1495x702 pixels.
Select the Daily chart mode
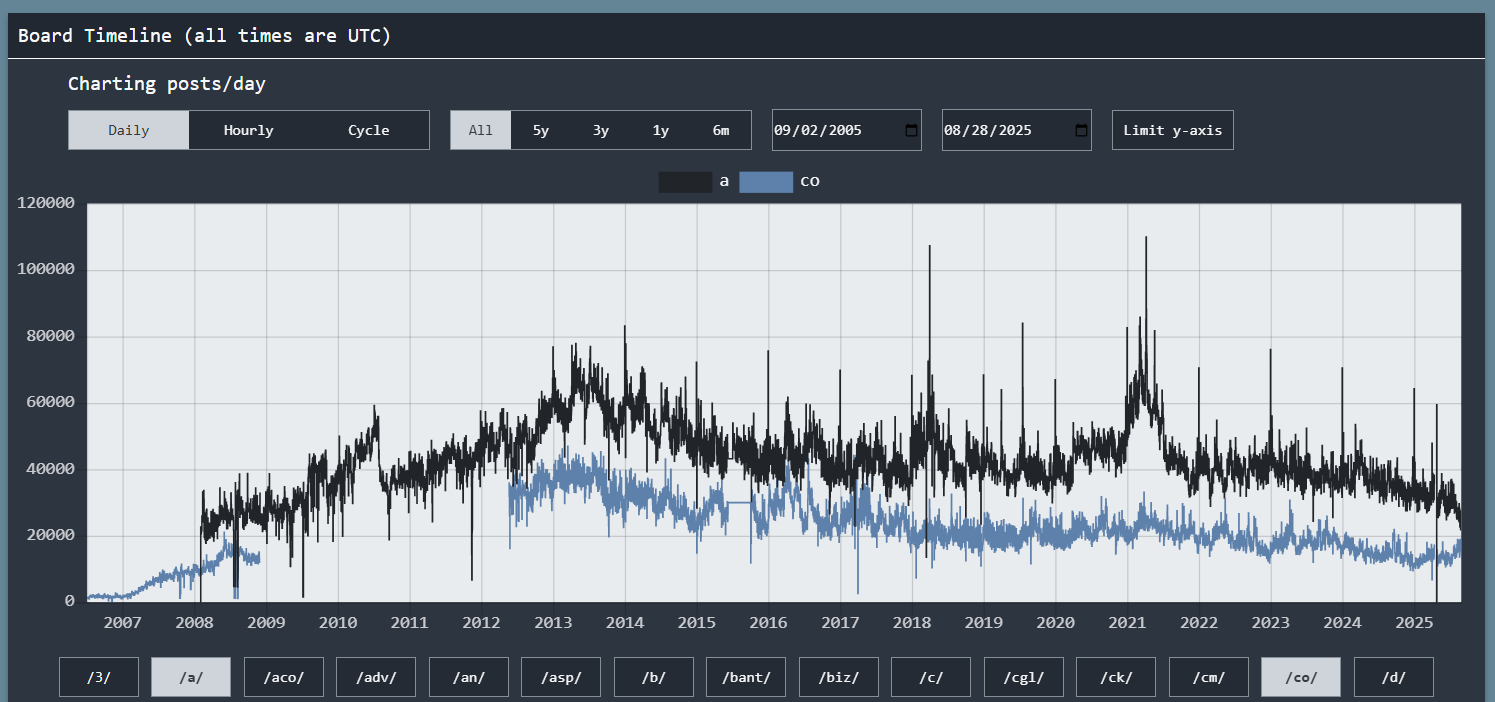(x=129, y=130)
